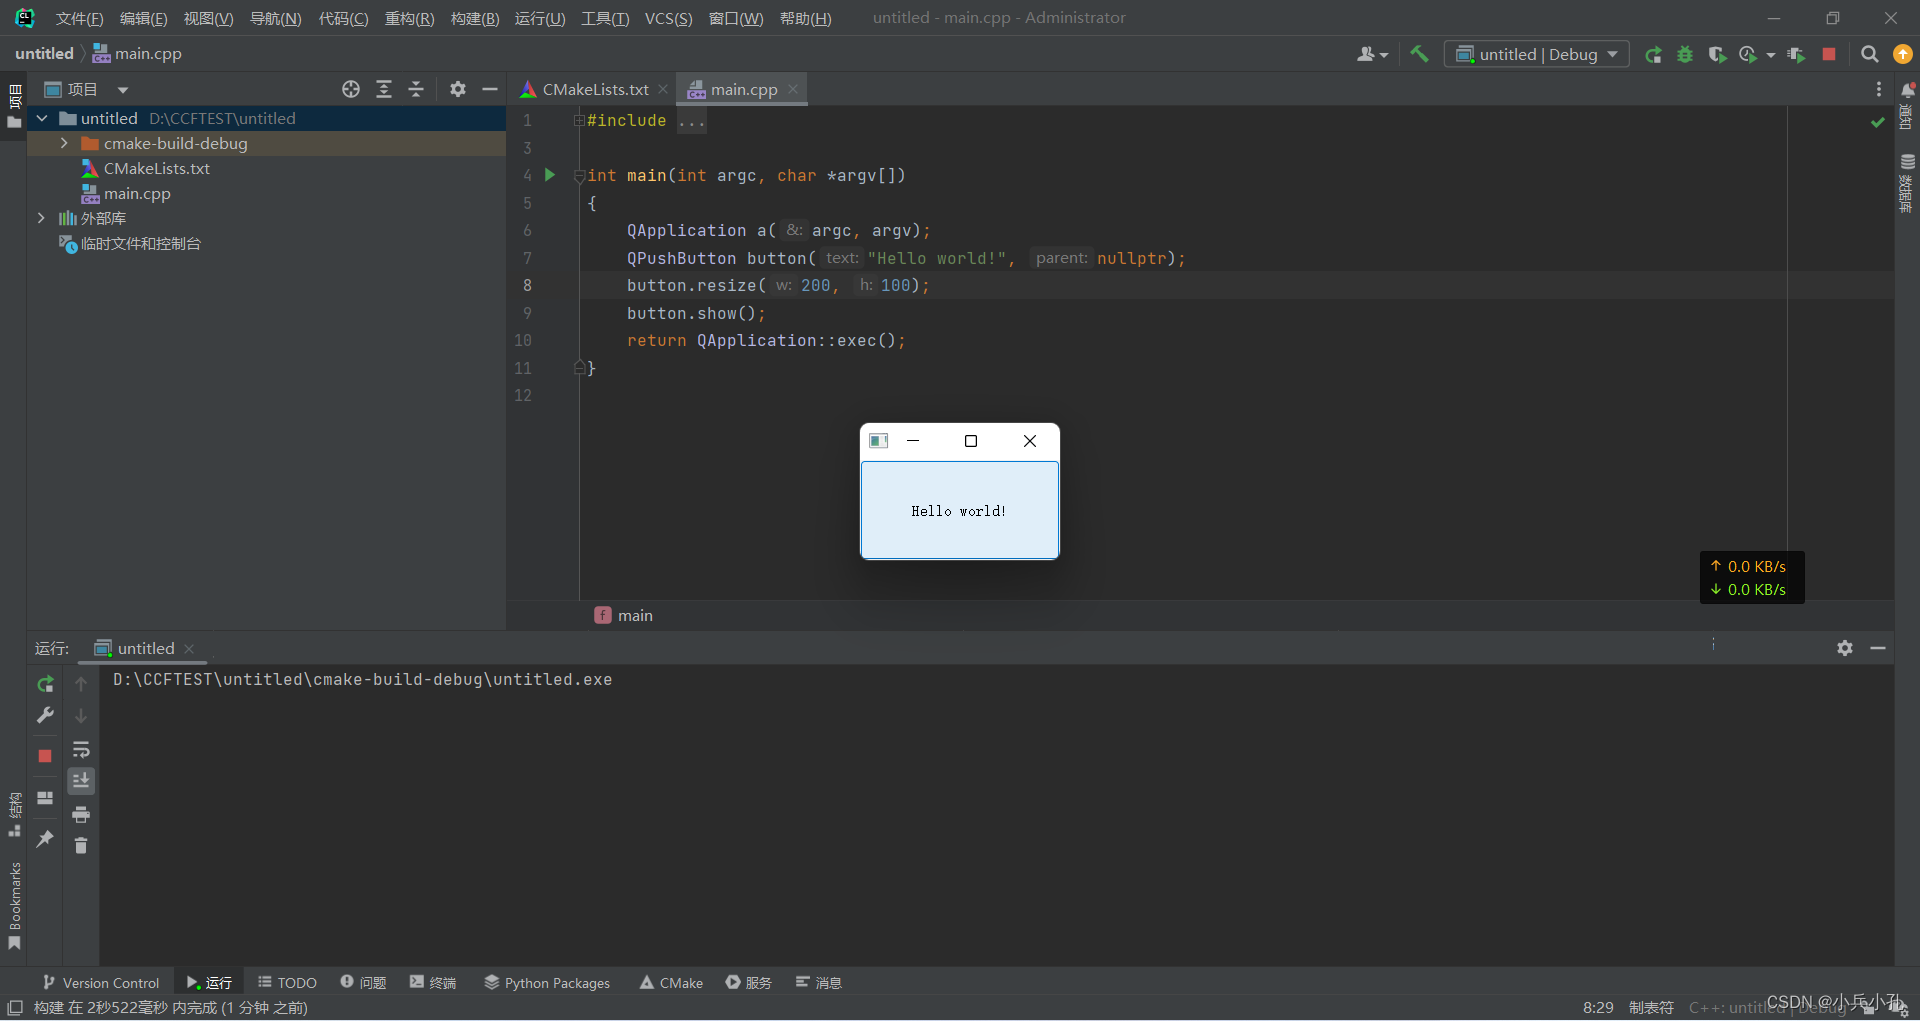Open the CMake tool window
The image size is (1920, 1021).
pos(671,983)
